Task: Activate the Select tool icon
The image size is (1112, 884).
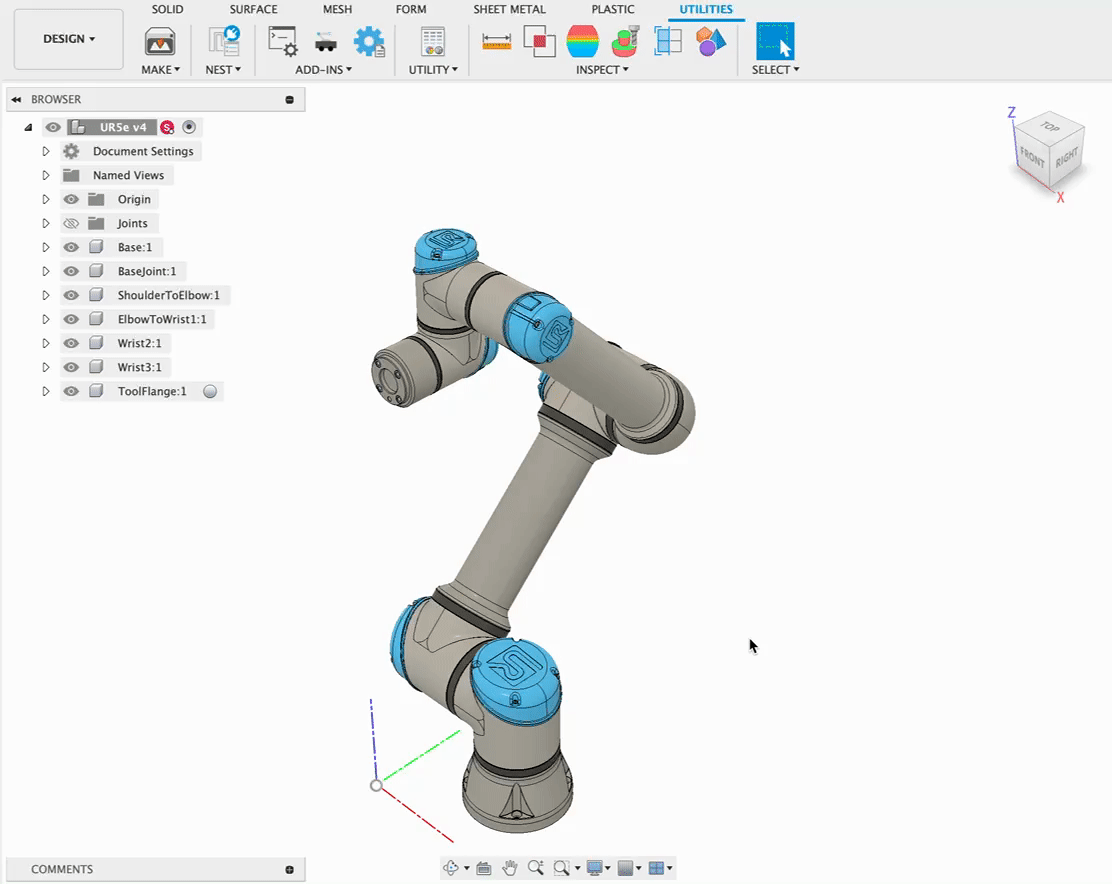Action: [775, 41]
